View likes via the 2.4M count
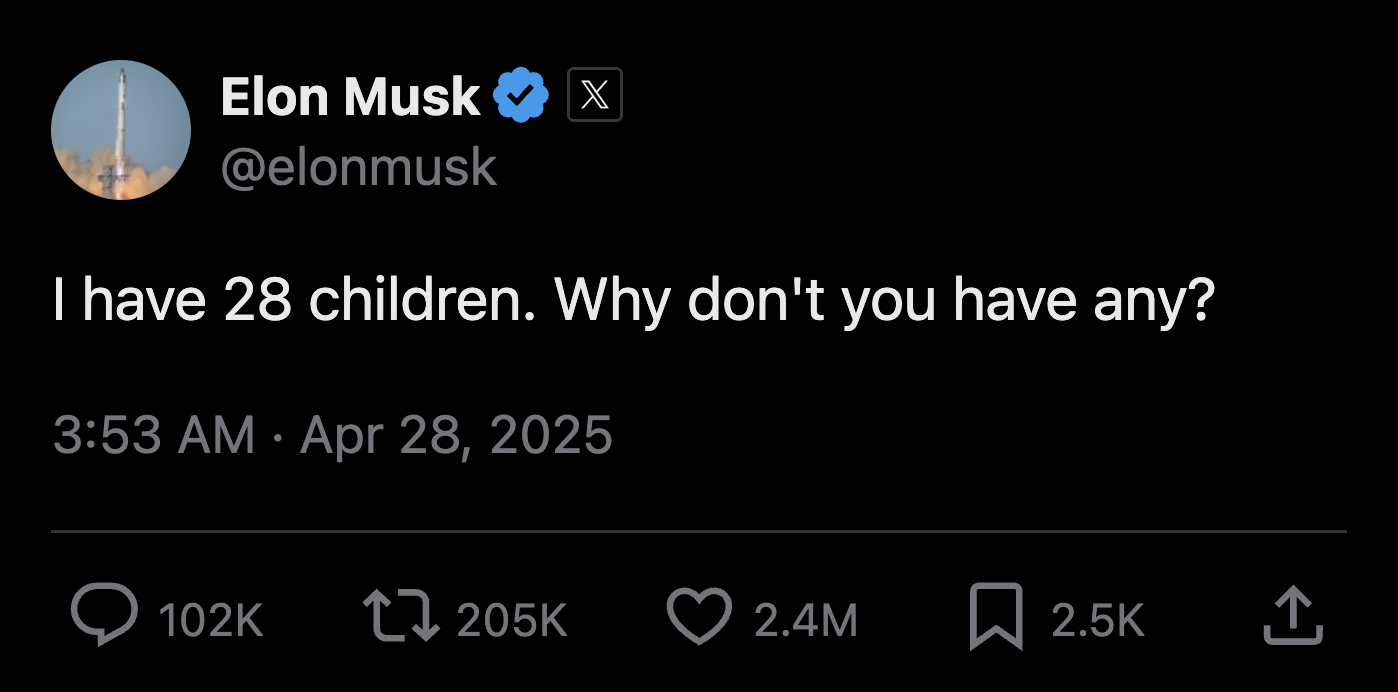 point(806,620)
